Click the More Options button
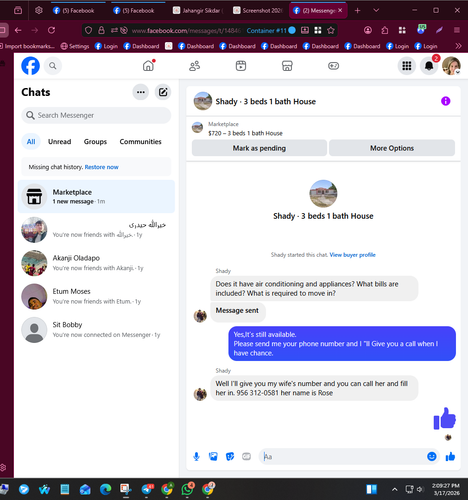 click(x=392, y=148)
